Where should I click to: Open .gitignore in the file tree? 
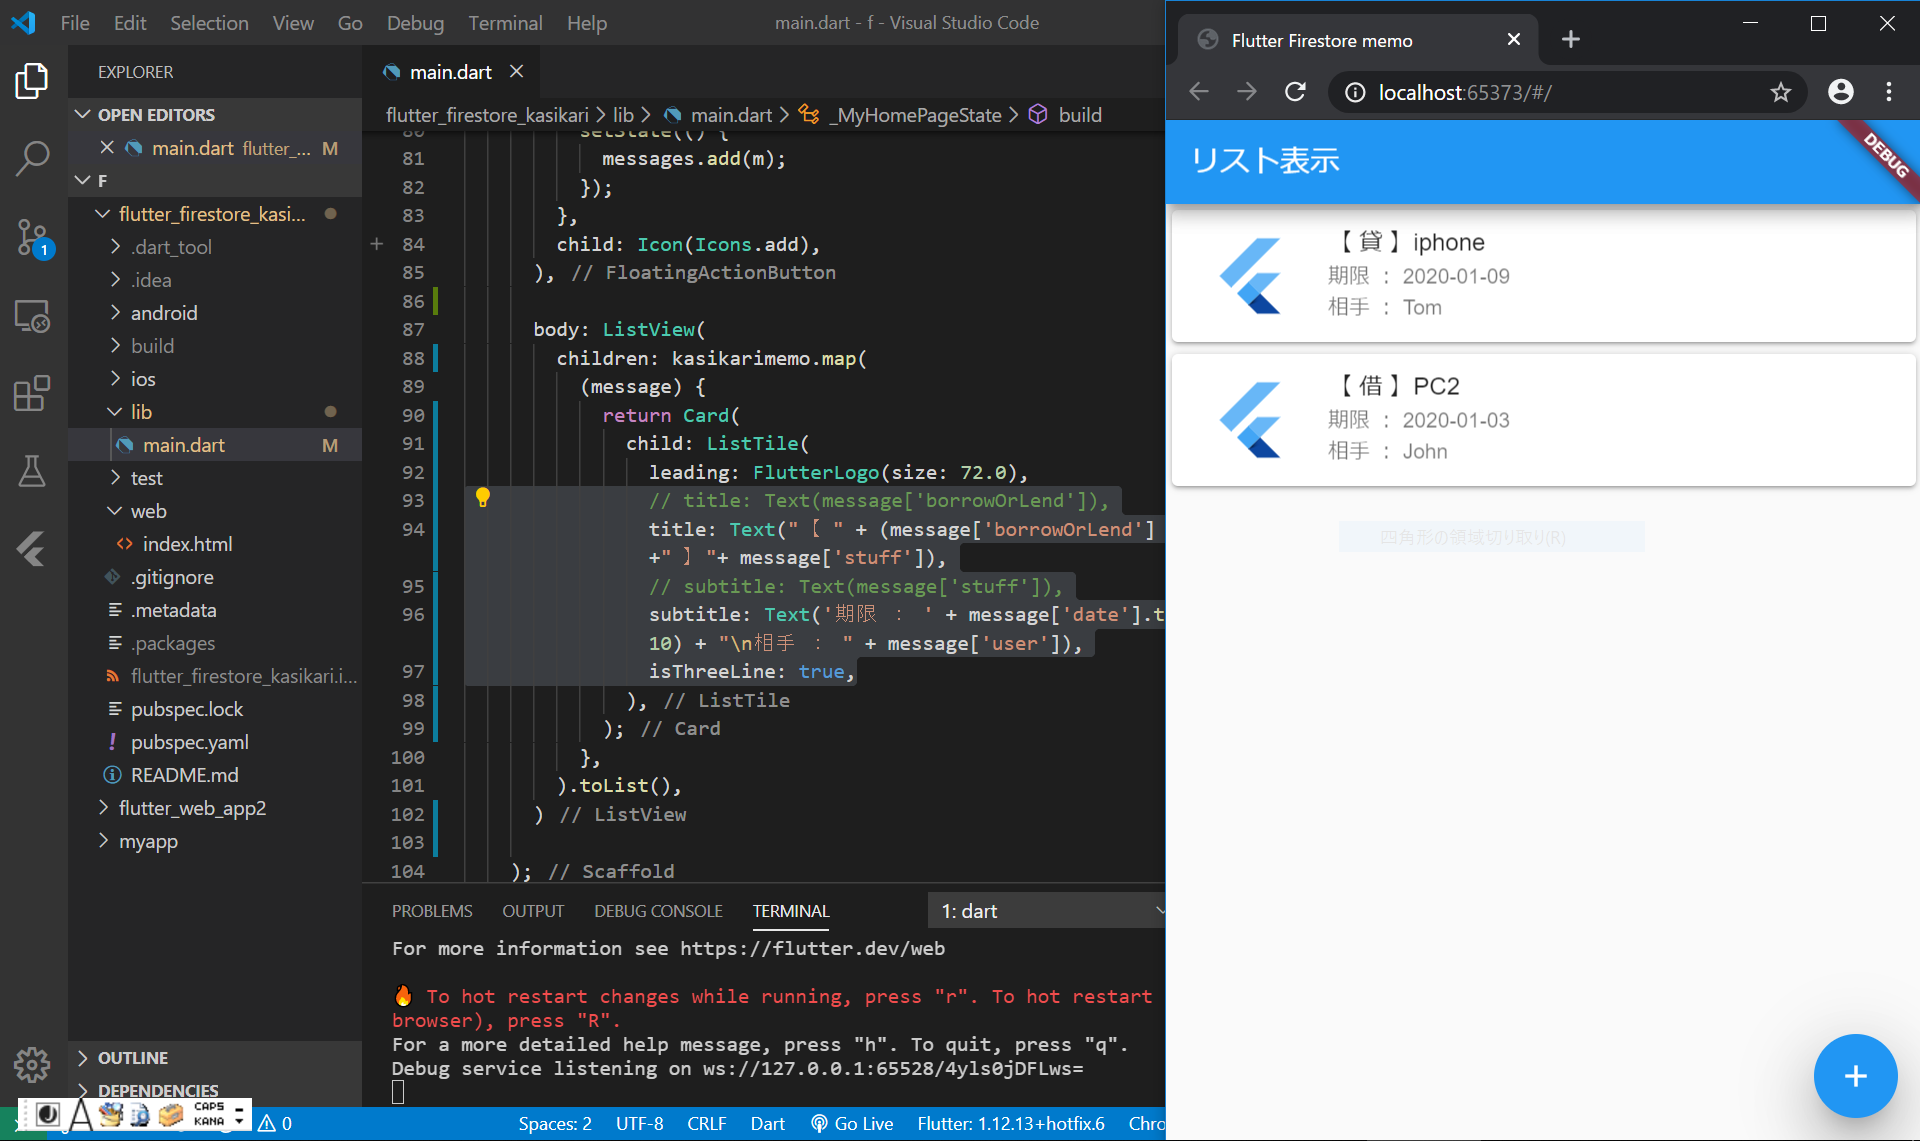point(215,576)
